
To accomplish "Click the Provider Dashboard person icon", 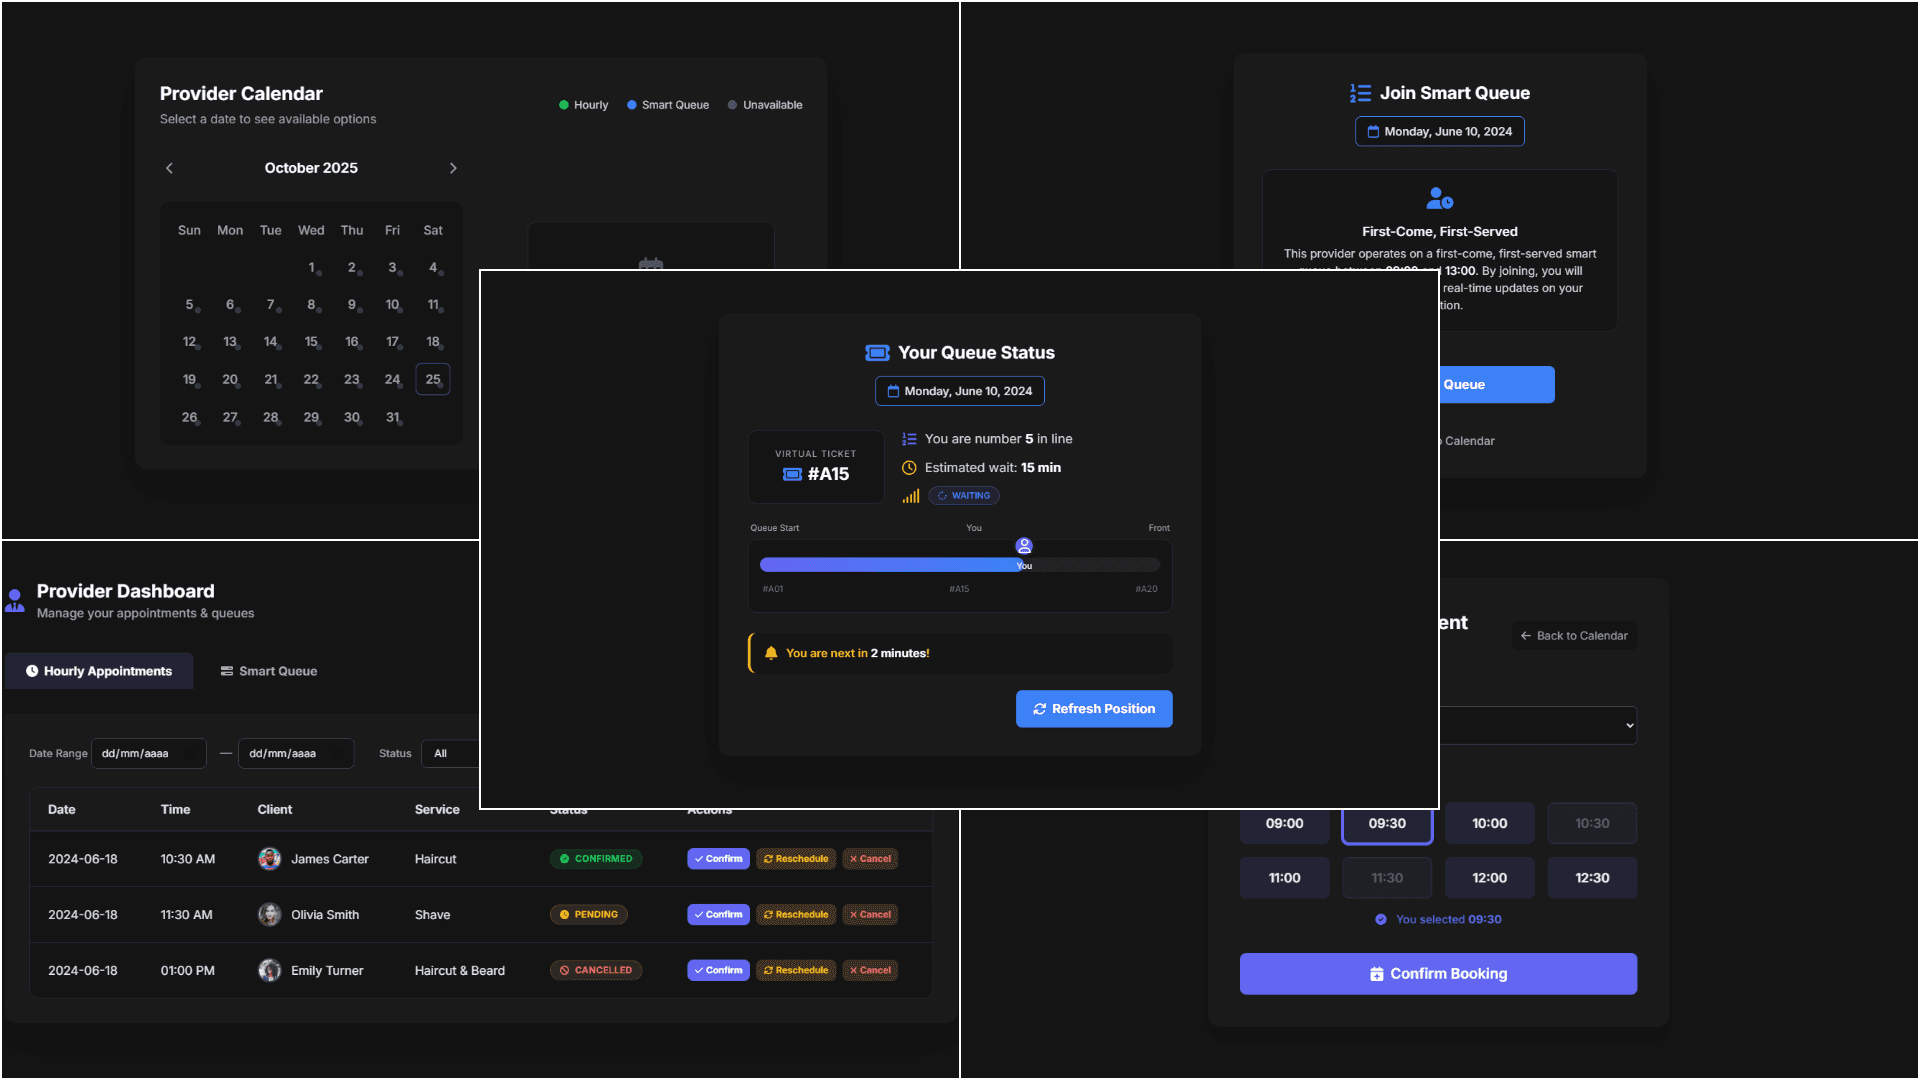I will 15,600.
